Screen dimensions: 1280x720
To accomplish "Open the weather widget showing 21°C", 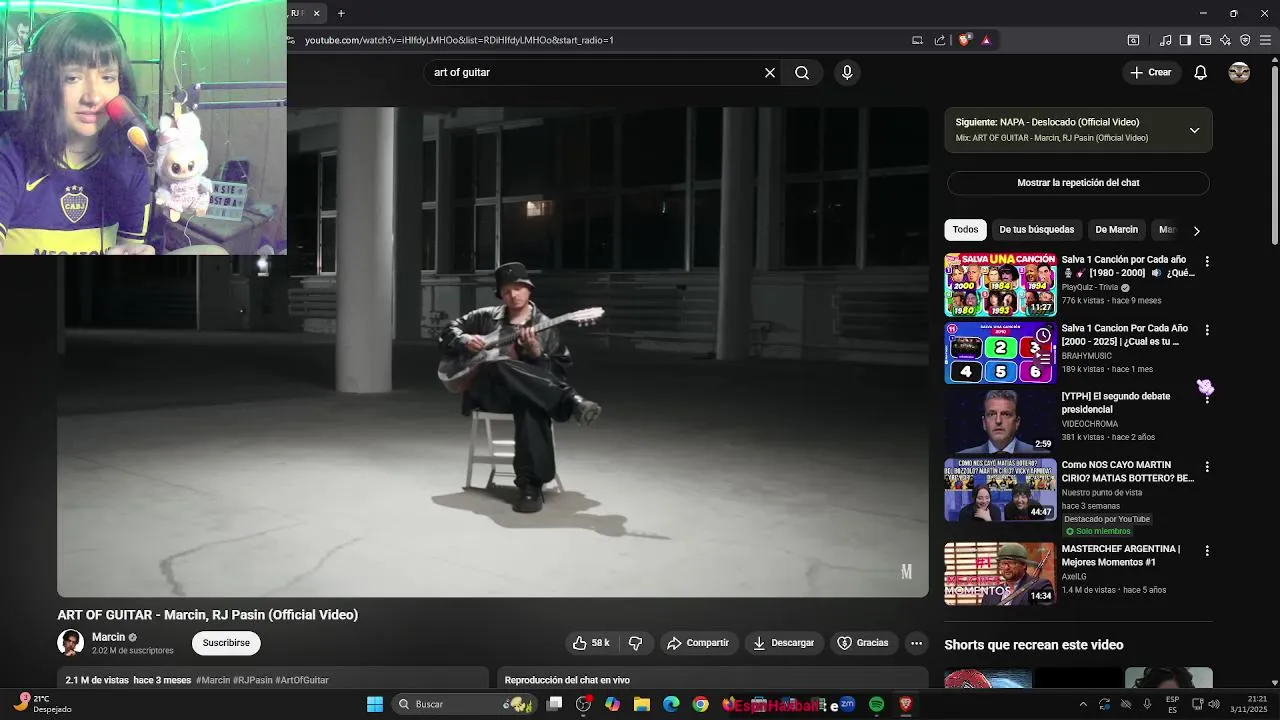I will (x=42, y=704).
